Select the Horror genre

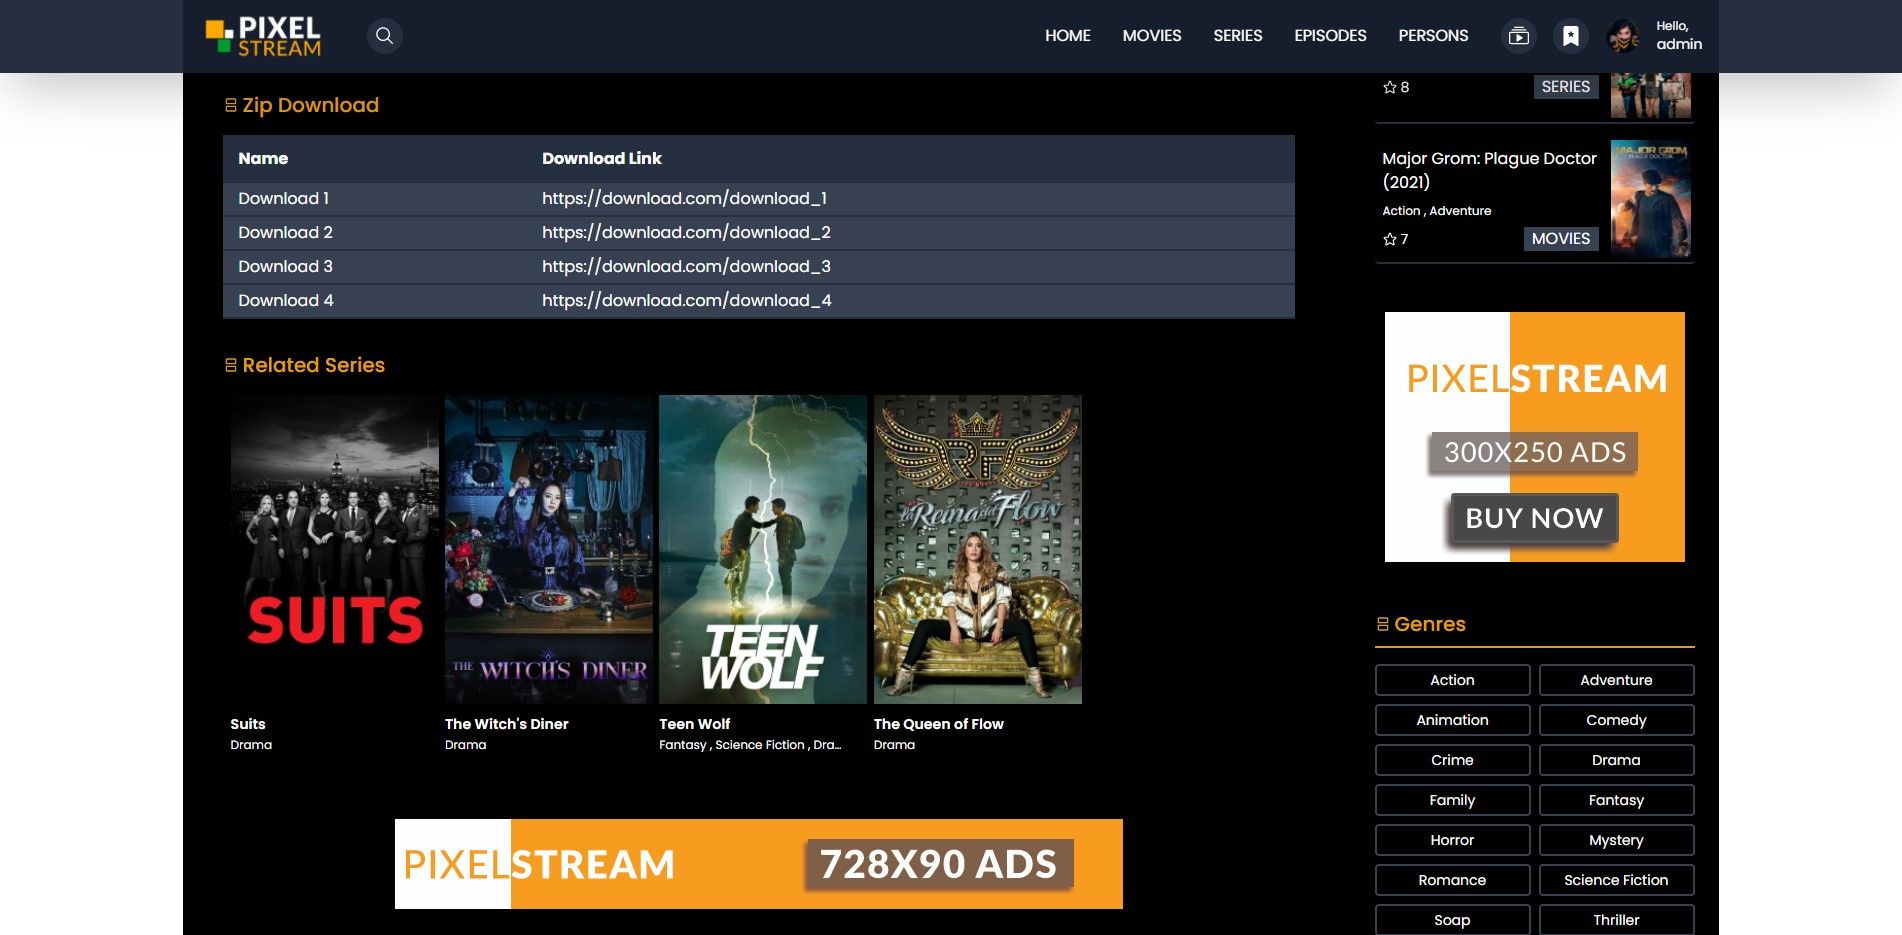[x=1452, y=840]
